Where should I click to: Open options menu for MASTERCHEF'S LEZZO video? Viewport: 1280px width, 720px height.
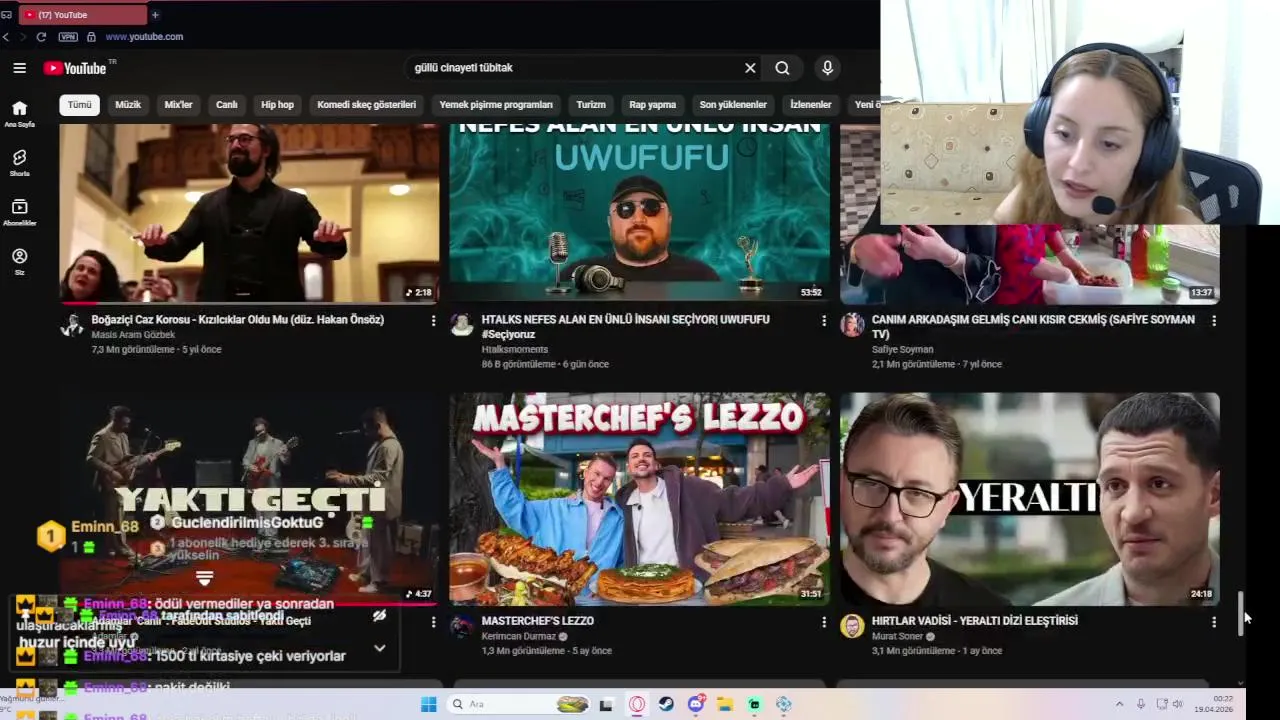(824, 622)
